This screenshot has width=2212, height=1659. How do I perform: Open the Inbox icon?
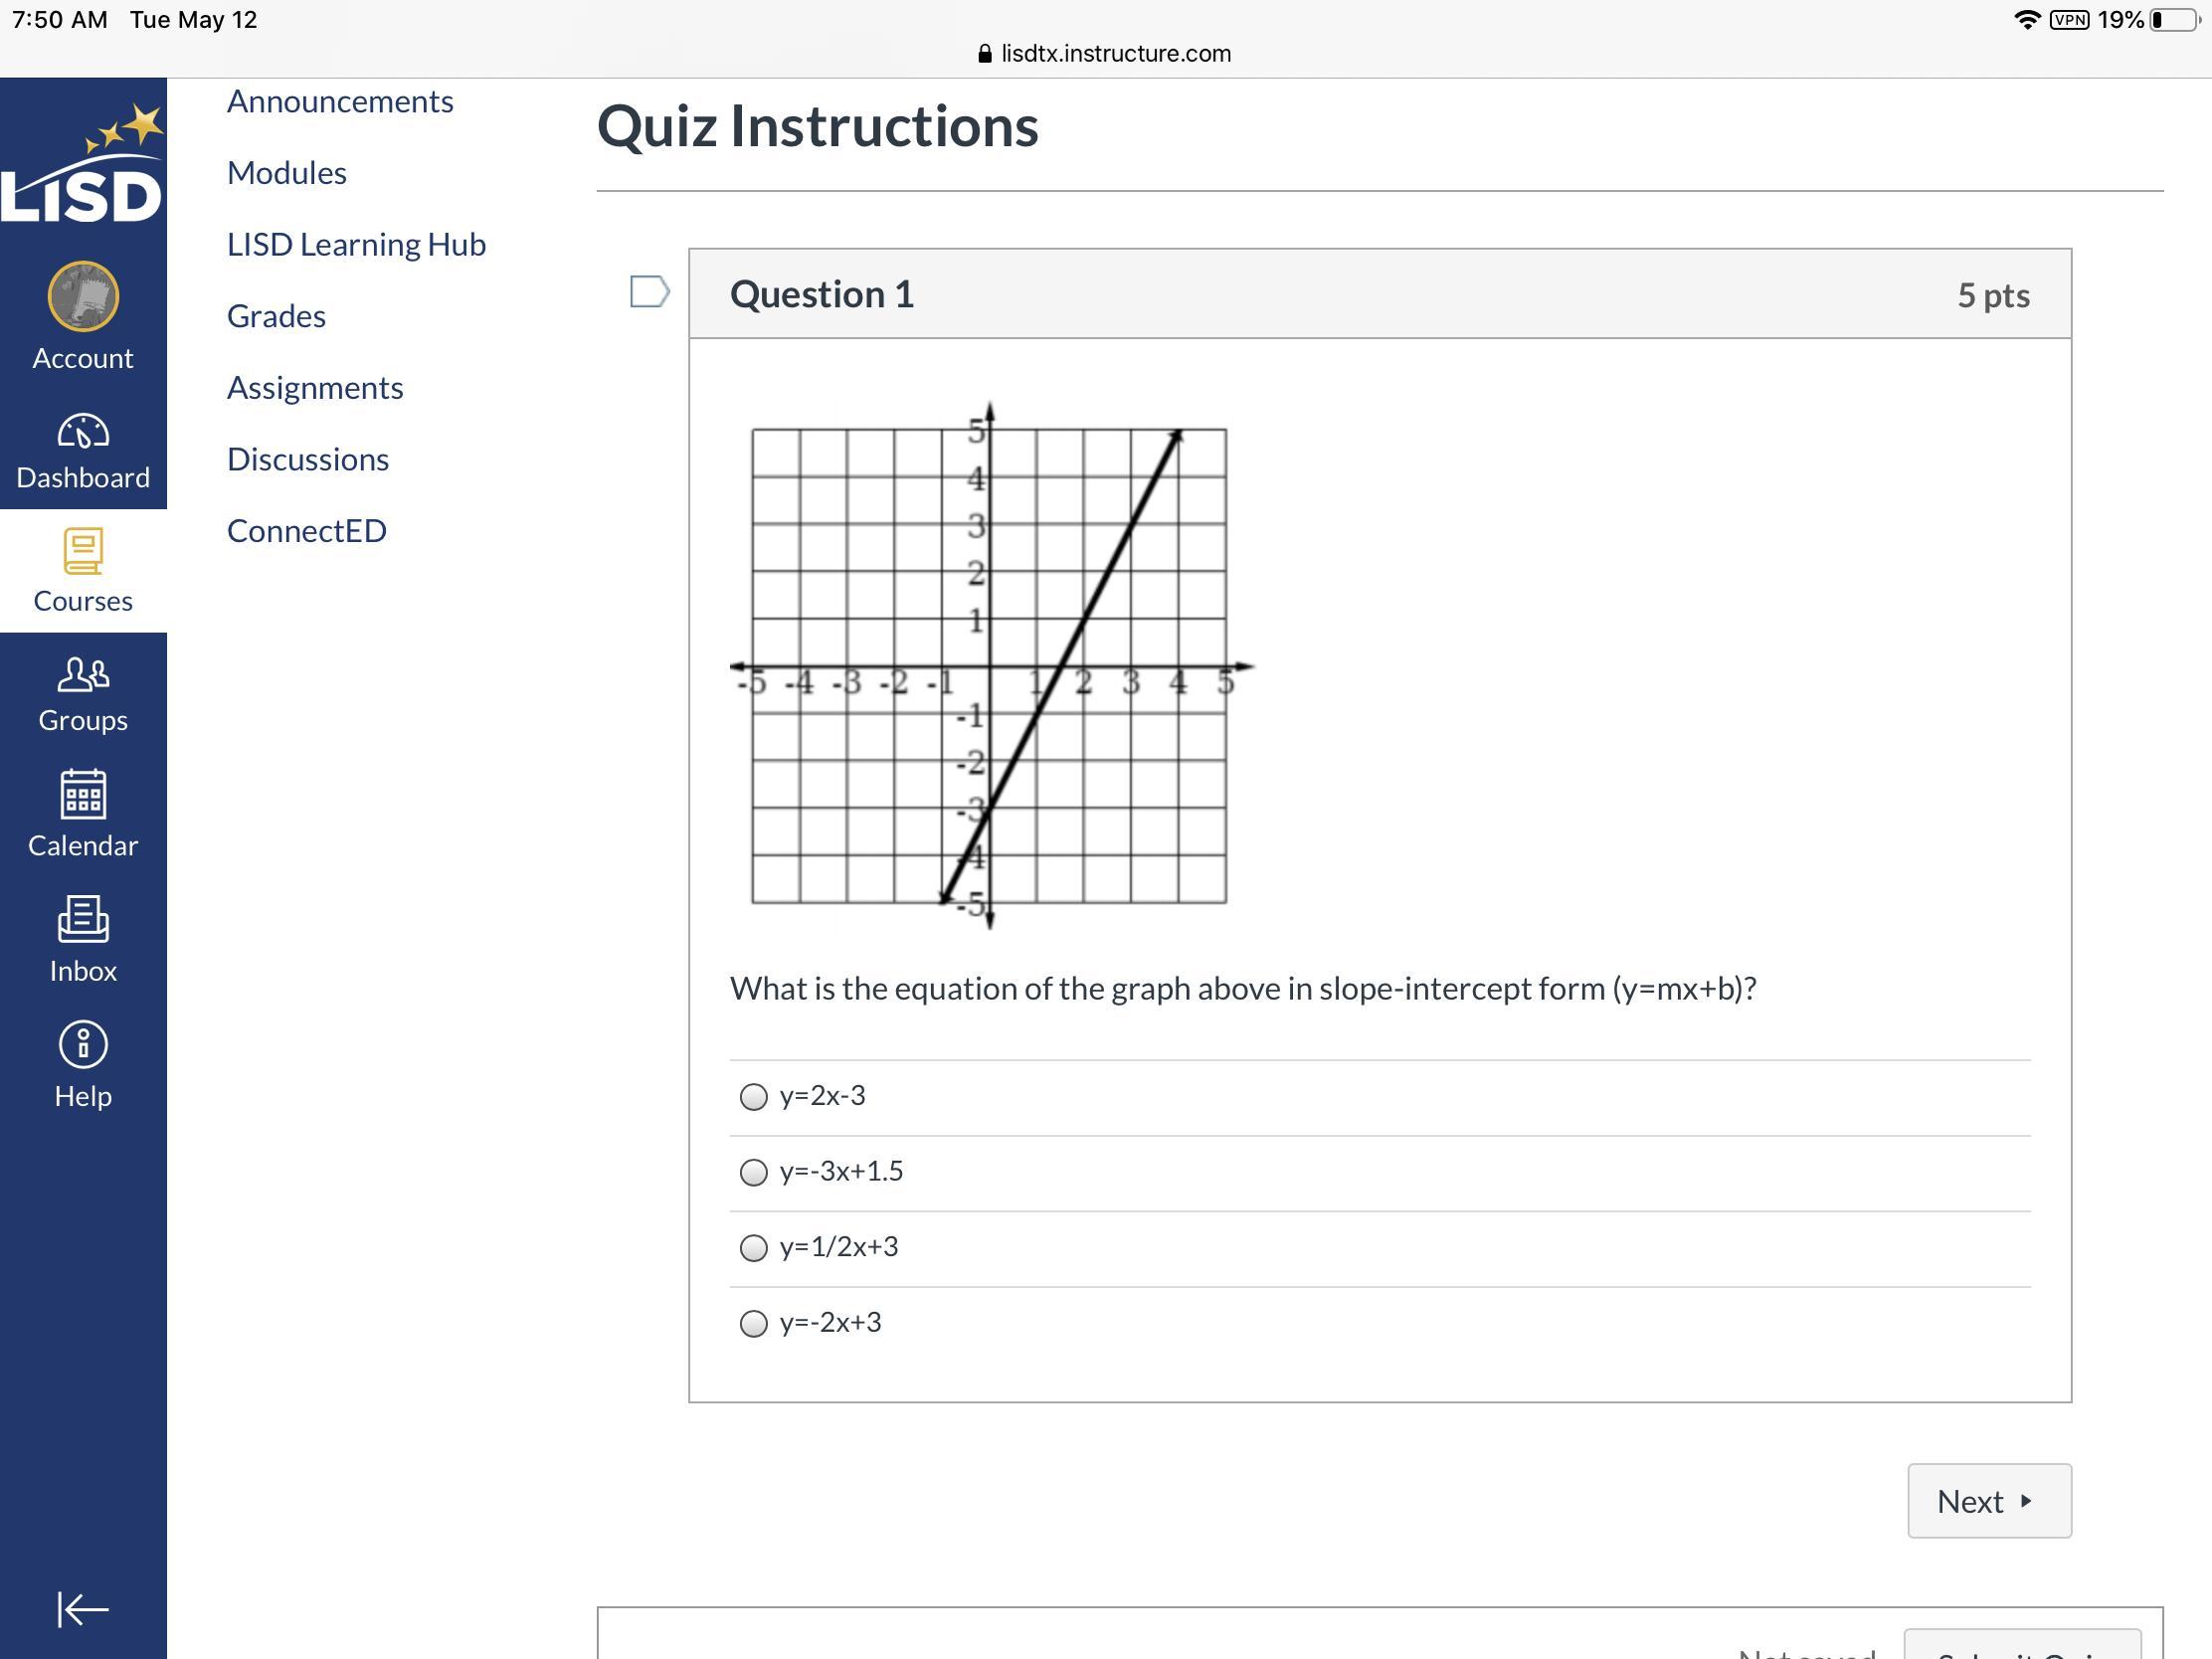83,919
